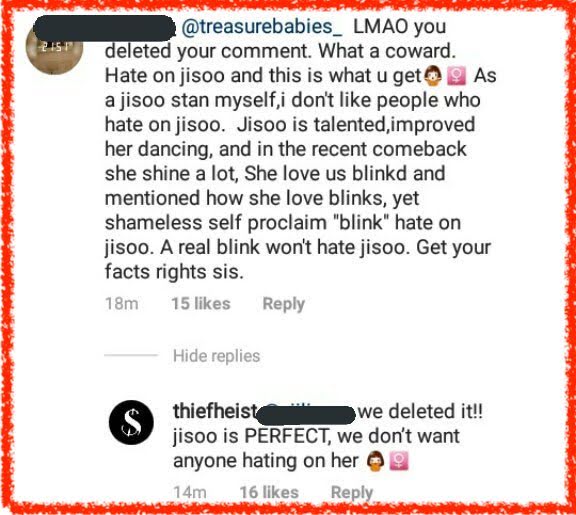This screenshot has width=576, height=515.
Task: Click the facepalm emoji after 'what u get'
Action: (x=433, y=76)
